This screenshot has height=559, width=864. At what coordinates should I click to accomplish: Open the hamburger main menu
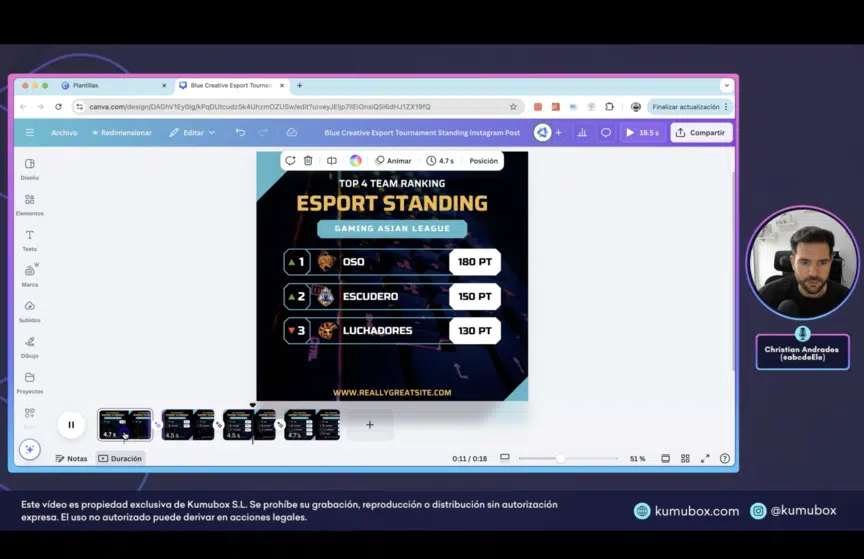[30, 132]
